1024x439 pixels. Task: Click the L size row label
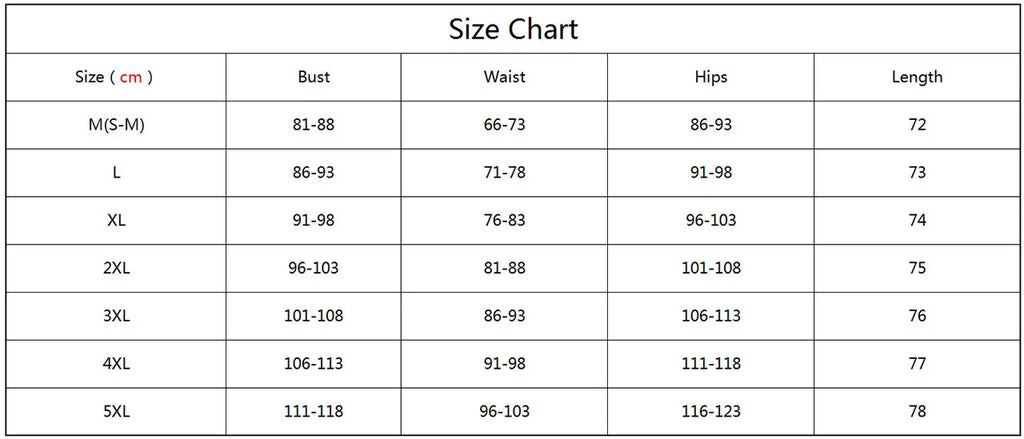116,172
